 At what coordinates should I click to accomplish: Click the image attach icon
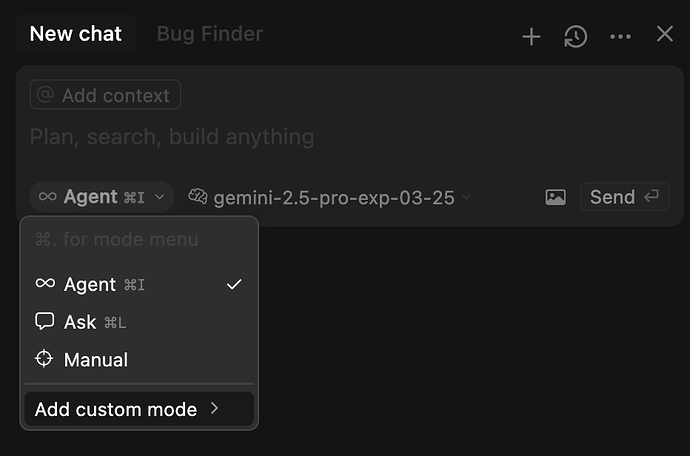555,197
